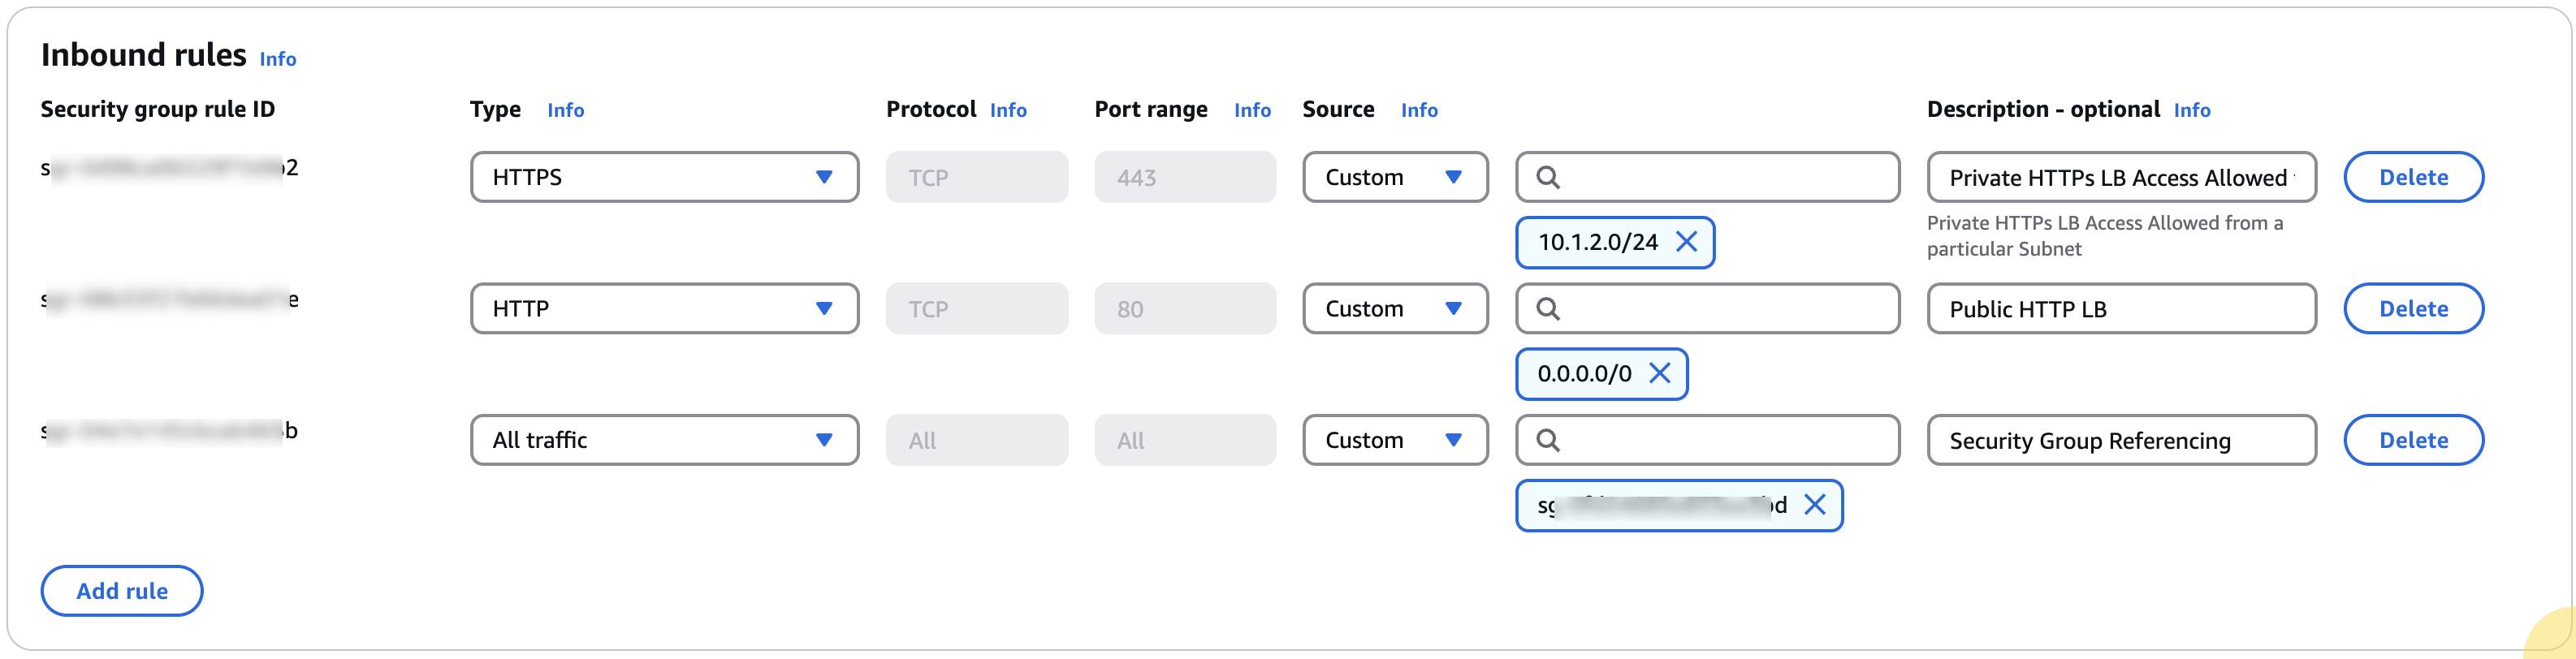Click source search field for All traffic rule
Screen dimensions: 2576x659
pos(1720,440)
